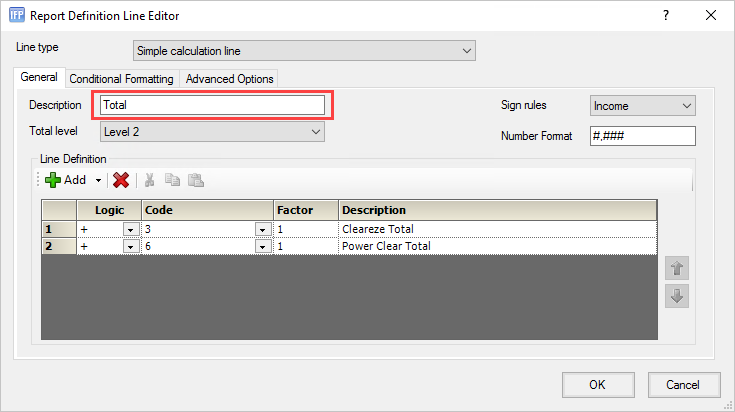Click the resize grip at dialog corner
The image size is (735, 412).
pos(728,406)
